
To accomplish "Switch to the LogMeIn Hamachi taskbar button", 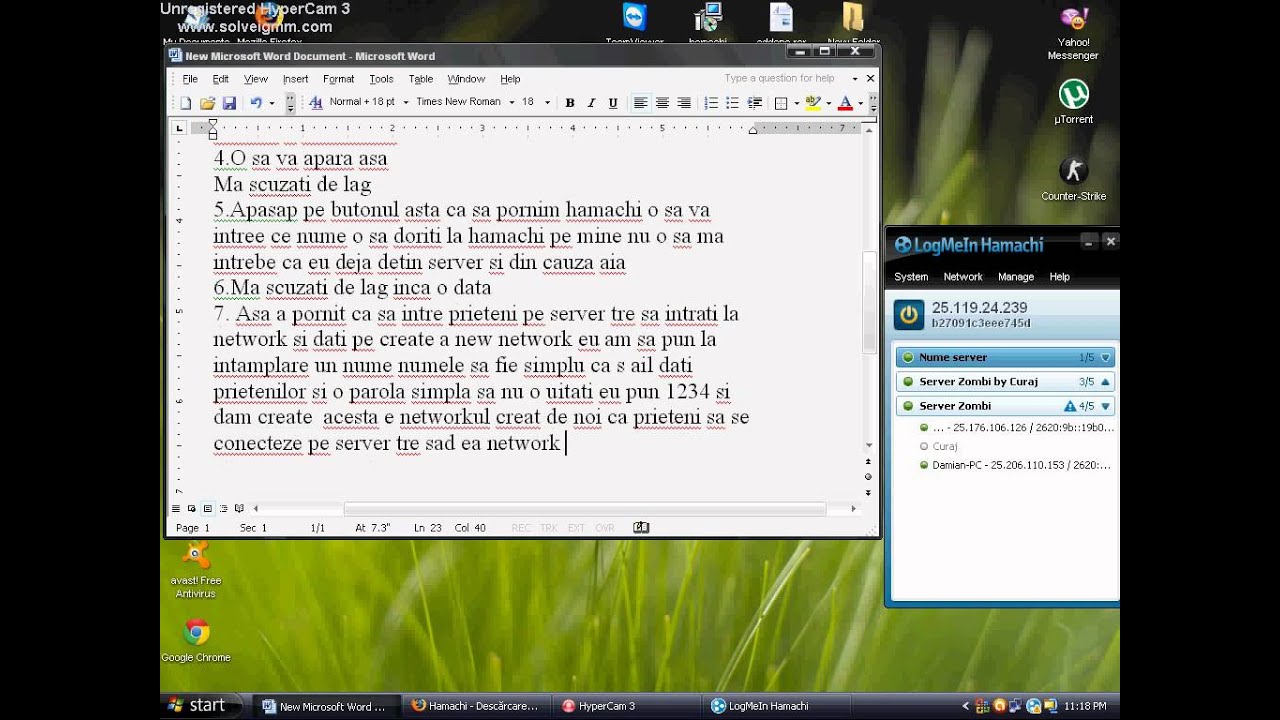I will [x=776, y=706].
